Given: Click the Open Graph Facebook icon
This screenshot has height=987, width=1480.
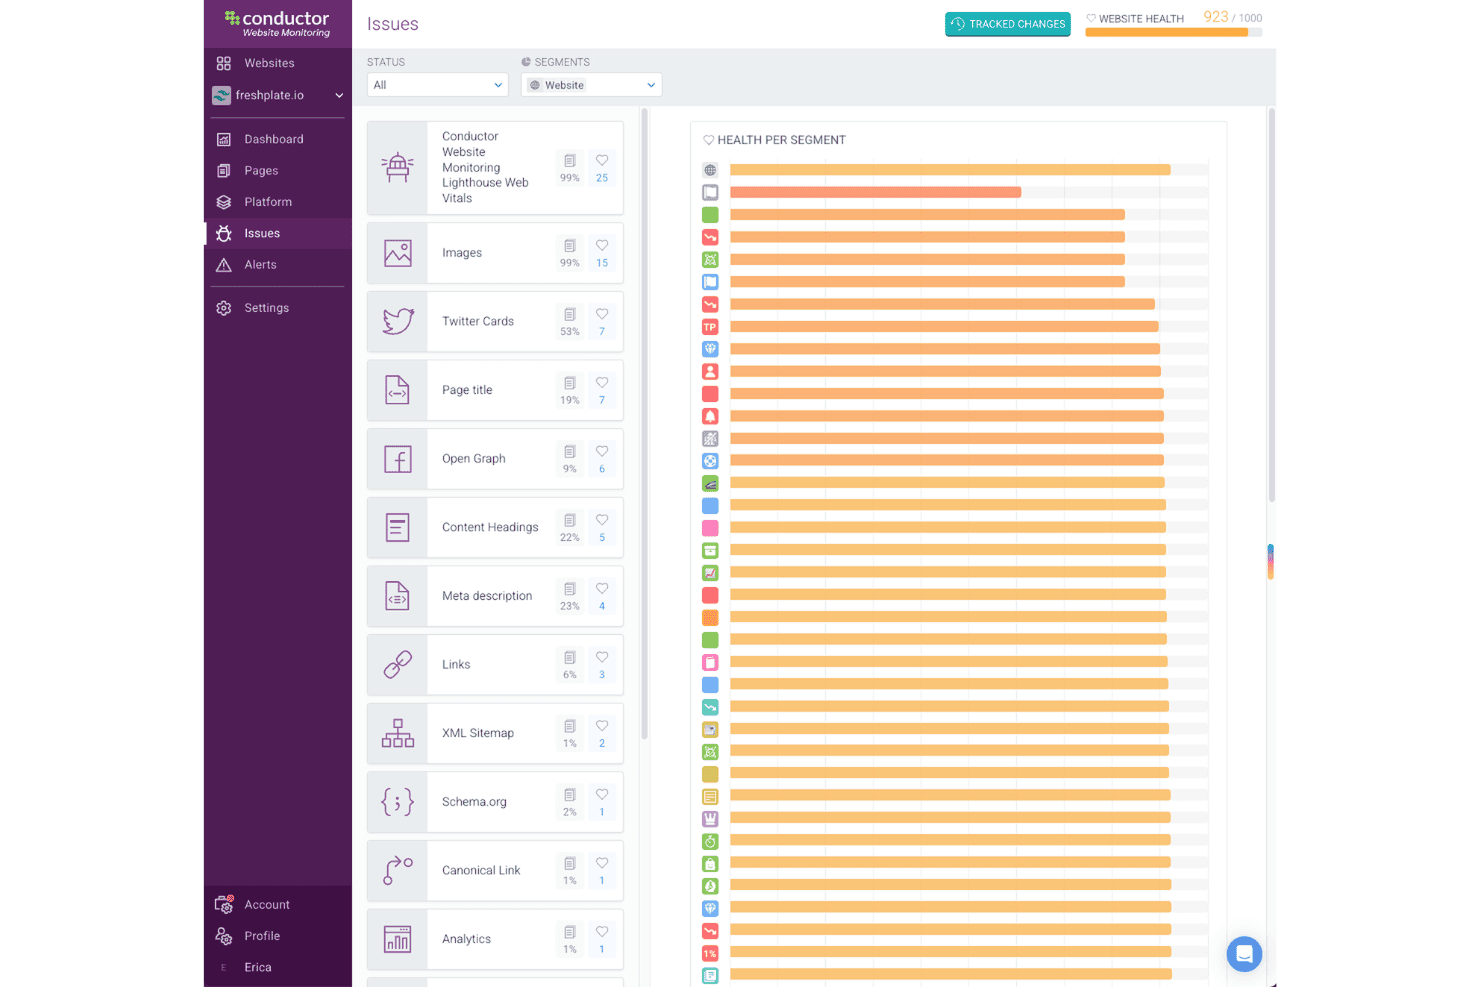Looking at the screenshot, I should tap(398, 459).
